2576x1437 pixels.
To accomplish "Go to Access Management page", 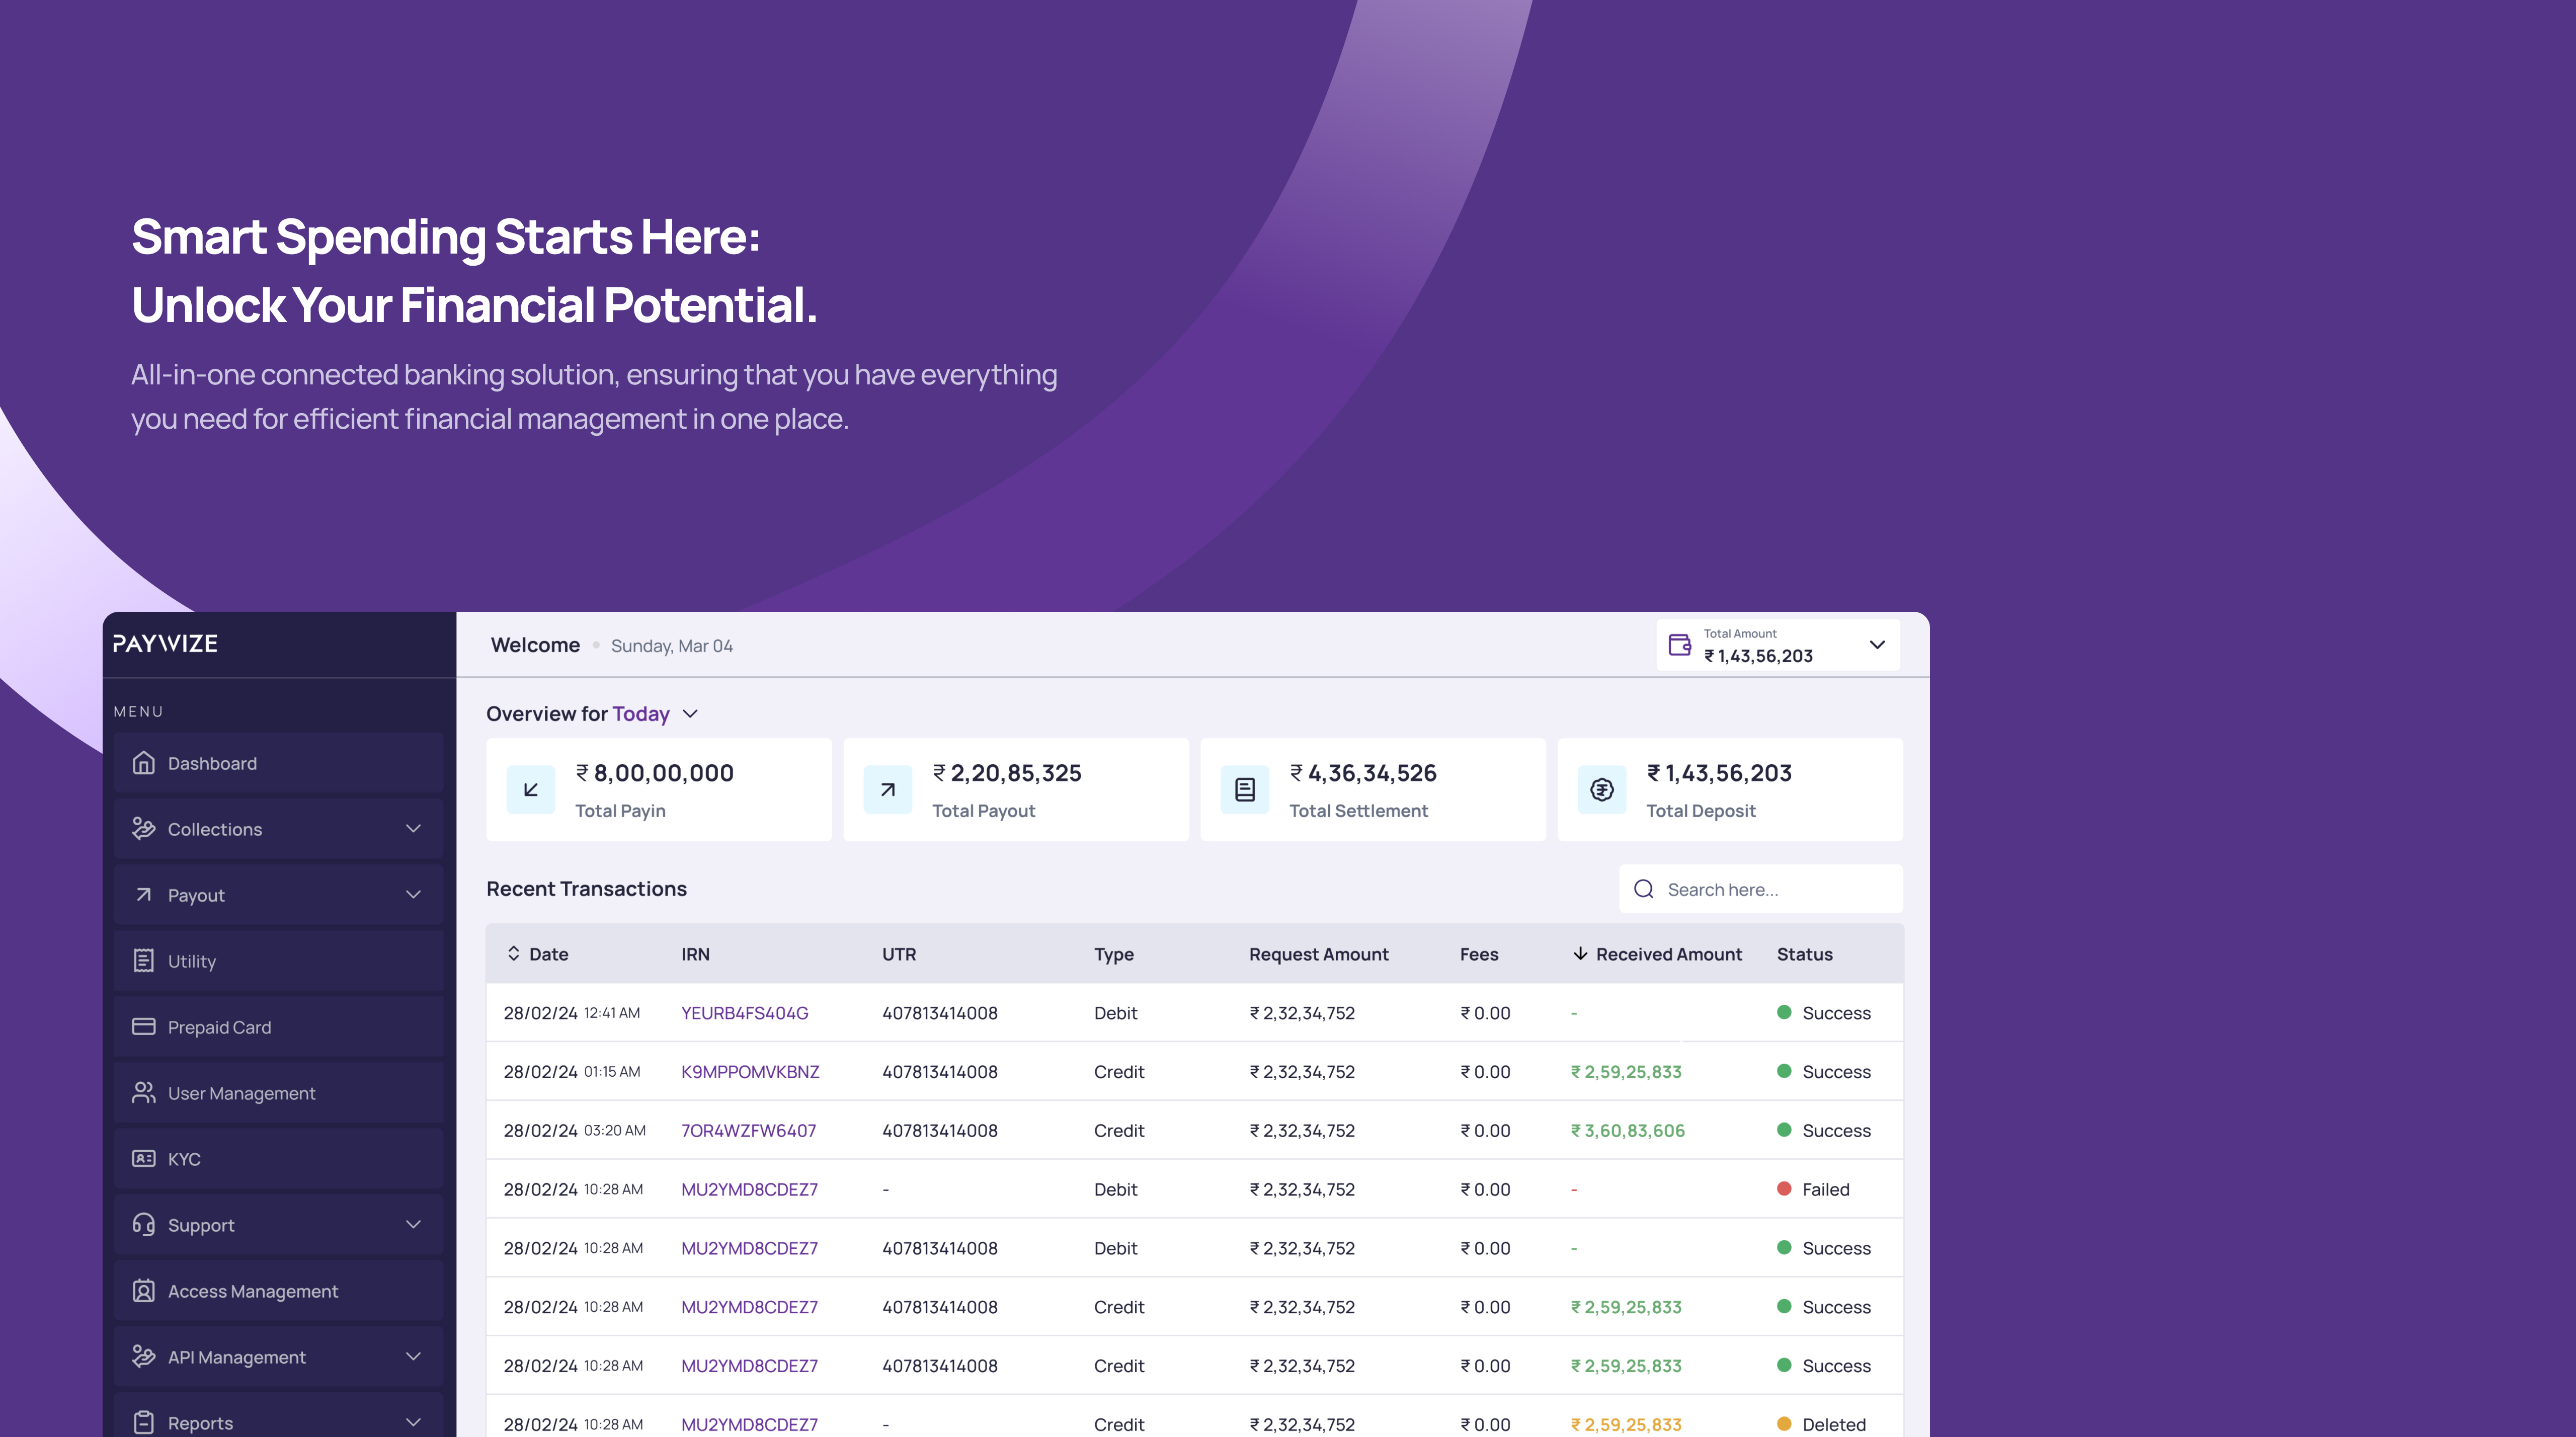I will tap(253, 1291).
